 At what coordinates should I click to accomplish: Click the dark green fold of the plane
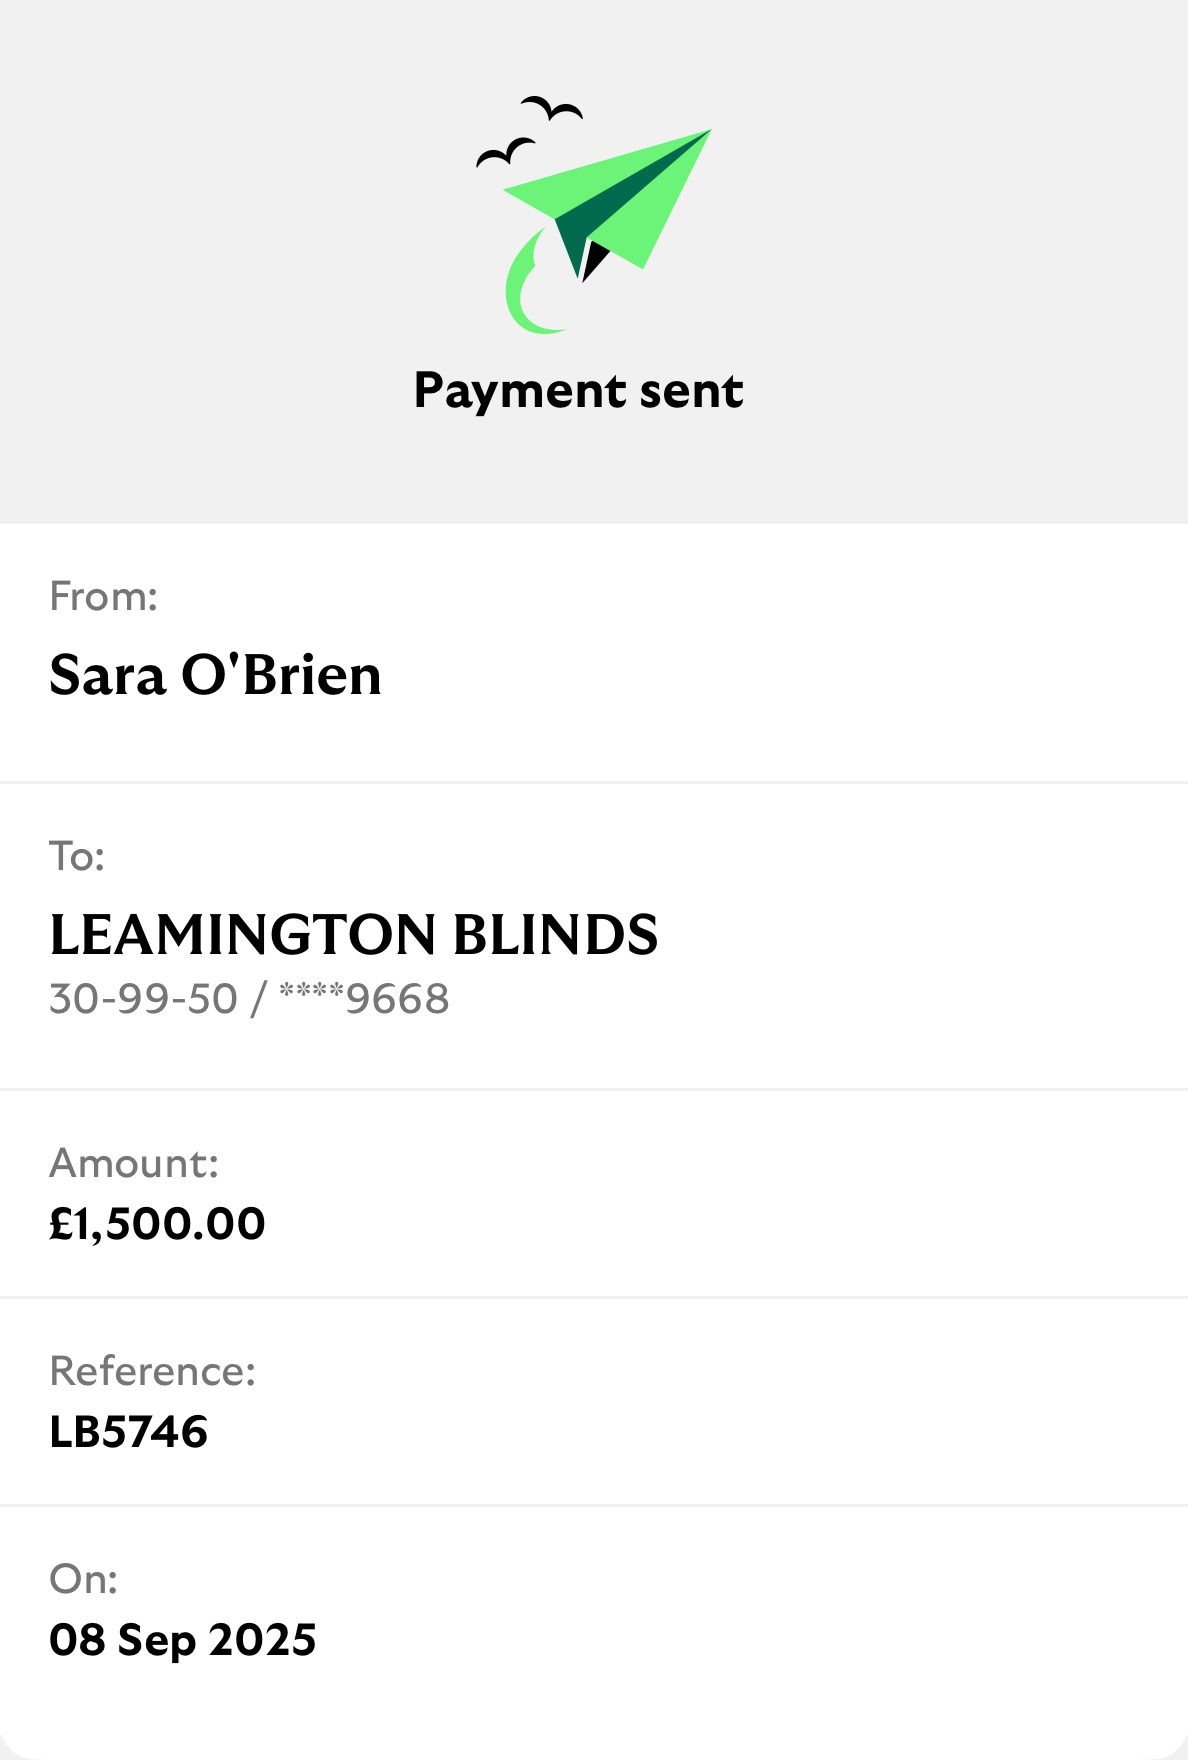tap(610, 208)
